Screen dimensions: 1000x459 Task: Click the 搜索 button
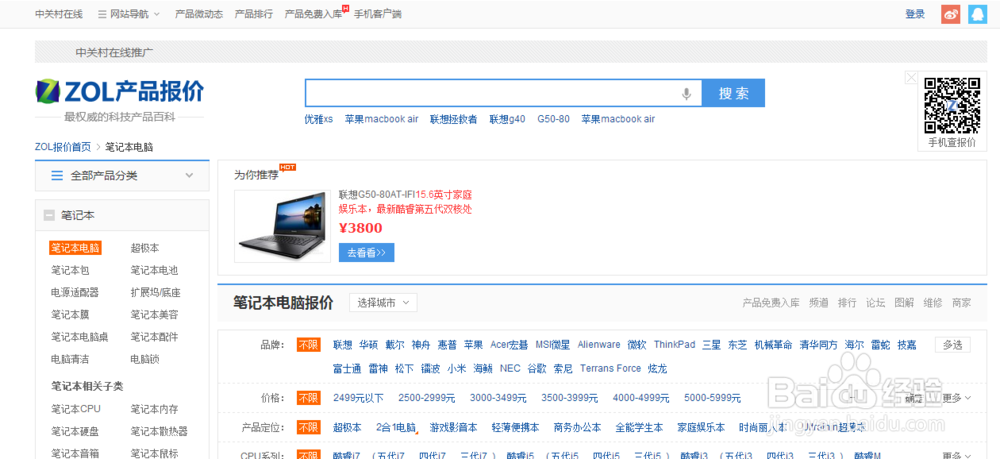pyautogui.click(x=733, y=93)
